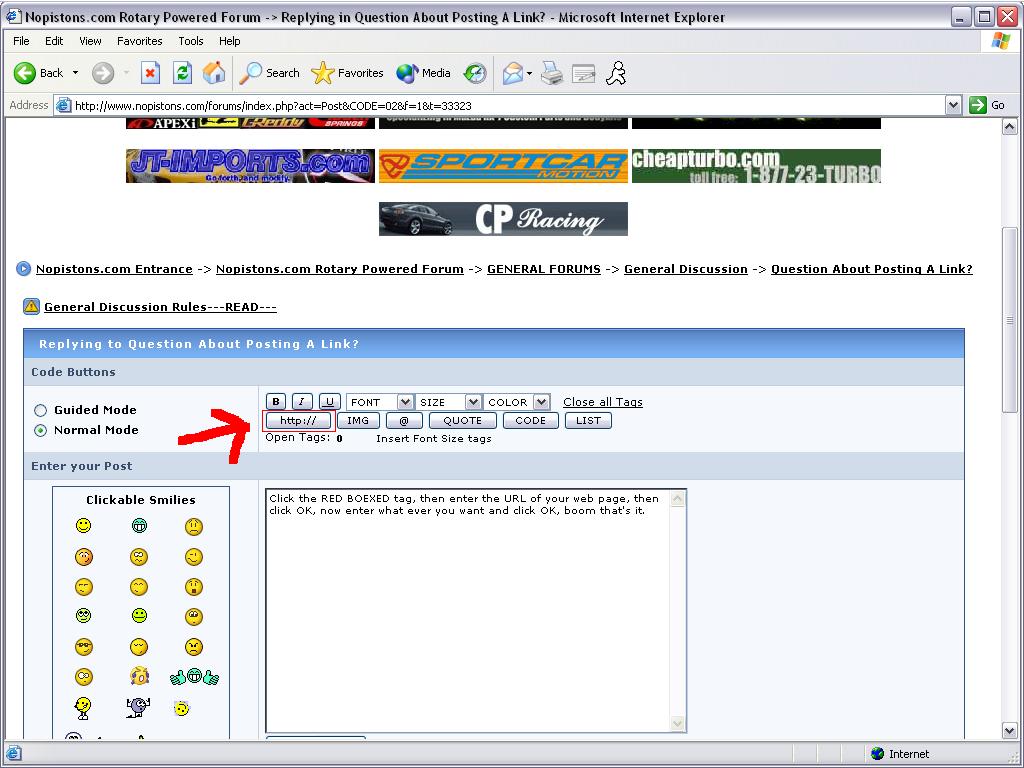The height and width of the screenshot is (768, 1024).
Task: Click the red-boxed http:// button
Action: click(x=298, y=421)
